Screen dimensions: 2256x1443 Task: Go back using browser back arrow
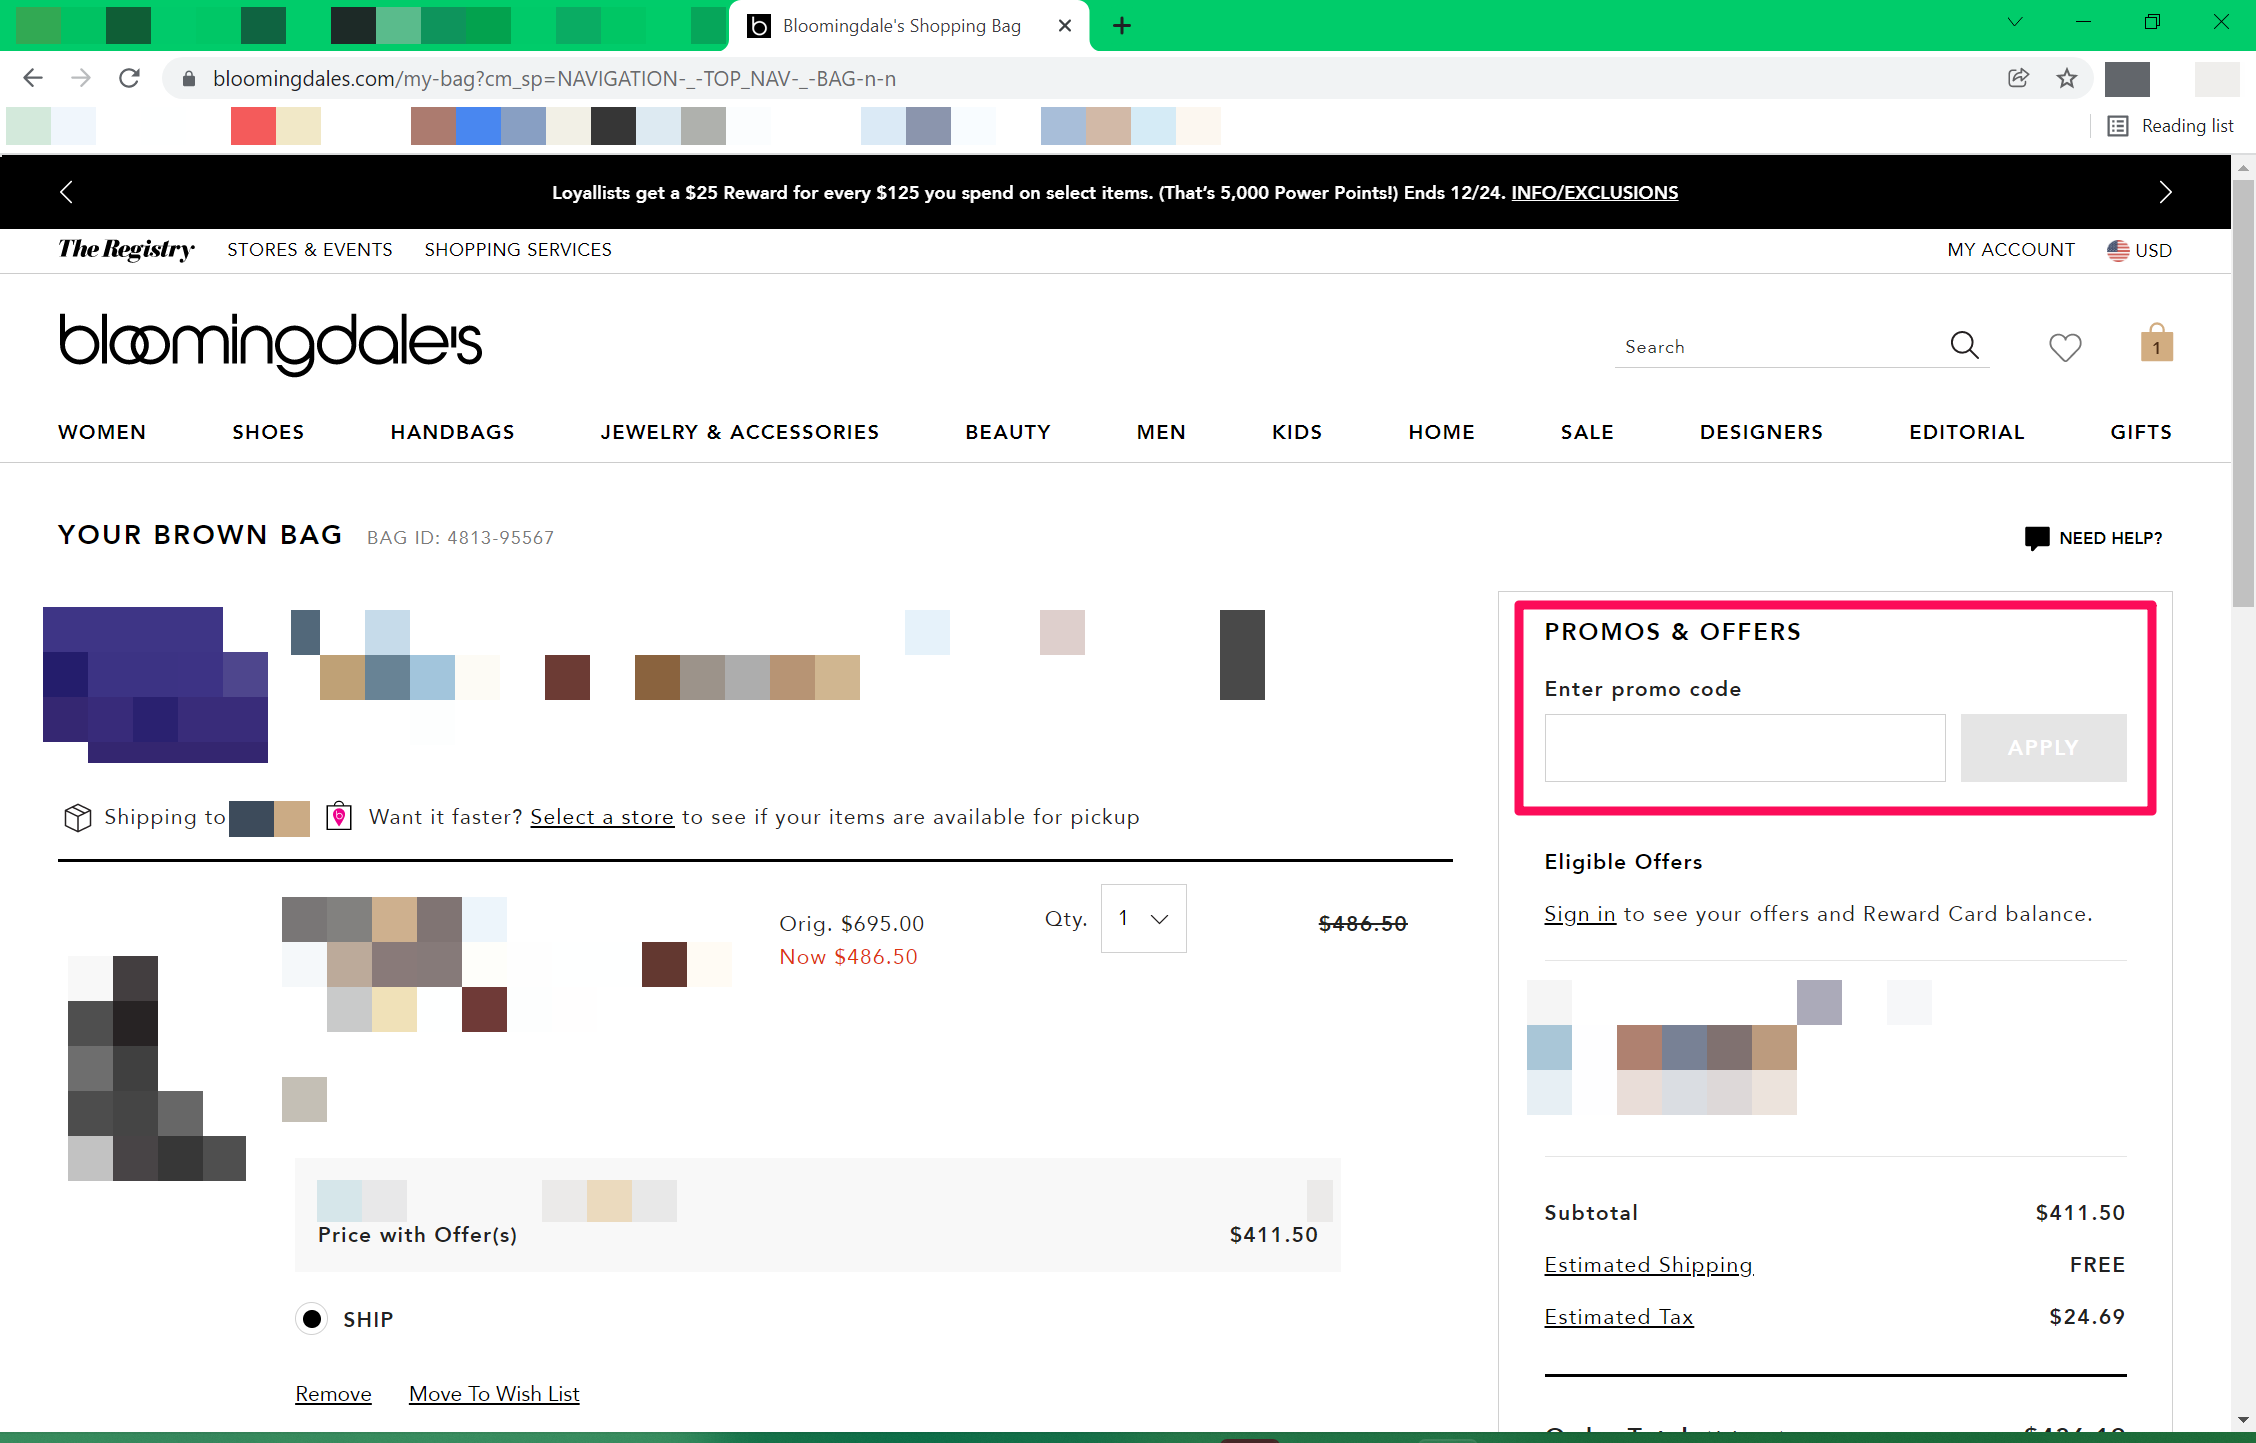coord(33,78)
